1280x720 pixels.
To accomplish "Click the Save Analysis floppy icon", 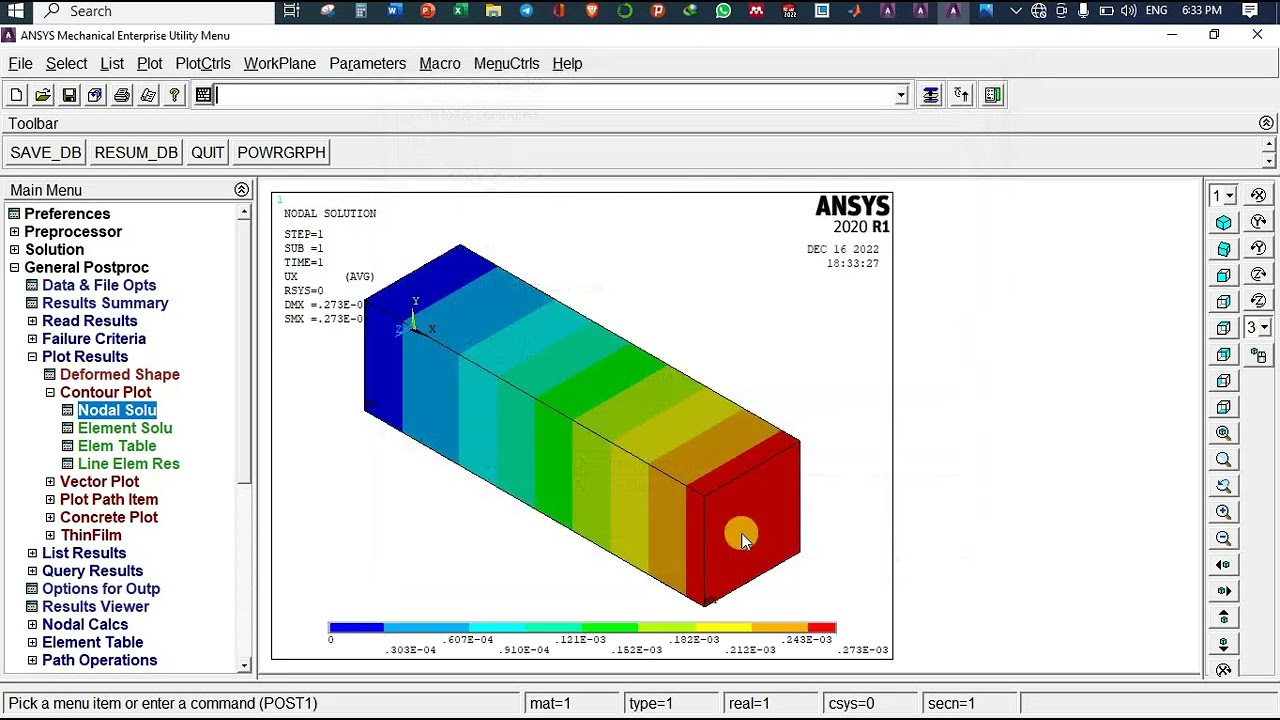I will [x=69, y=95].
